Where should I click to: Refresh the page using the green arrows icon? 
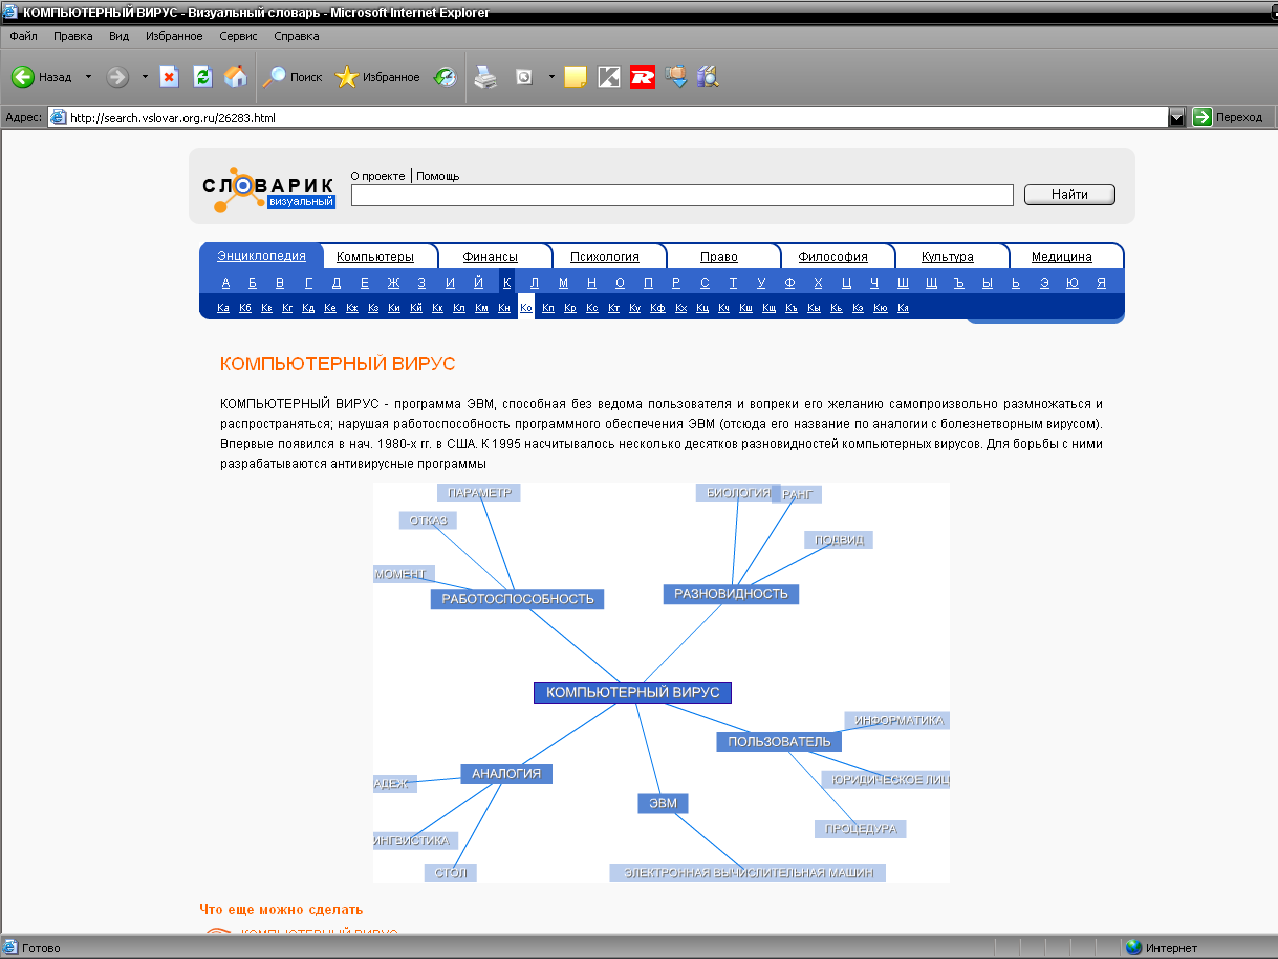click(203, 77)
